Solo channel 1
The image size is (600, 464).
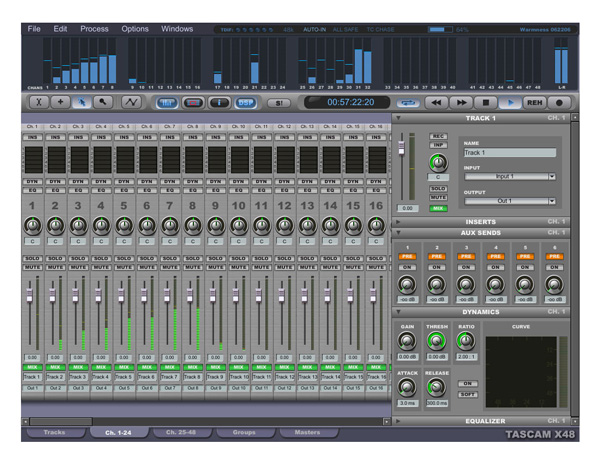tap(33, 258)
